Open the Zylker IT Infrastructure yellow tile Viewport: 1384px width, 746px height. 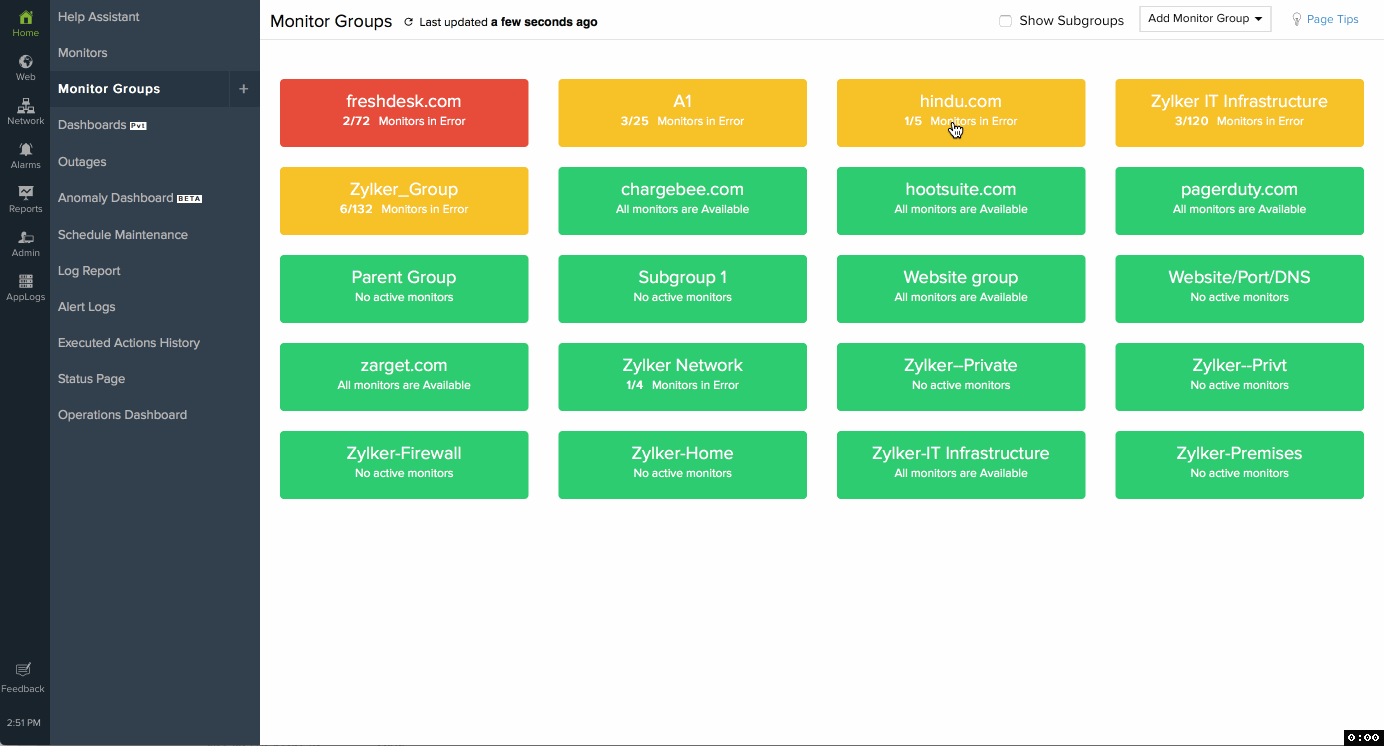coord(1239,112)
